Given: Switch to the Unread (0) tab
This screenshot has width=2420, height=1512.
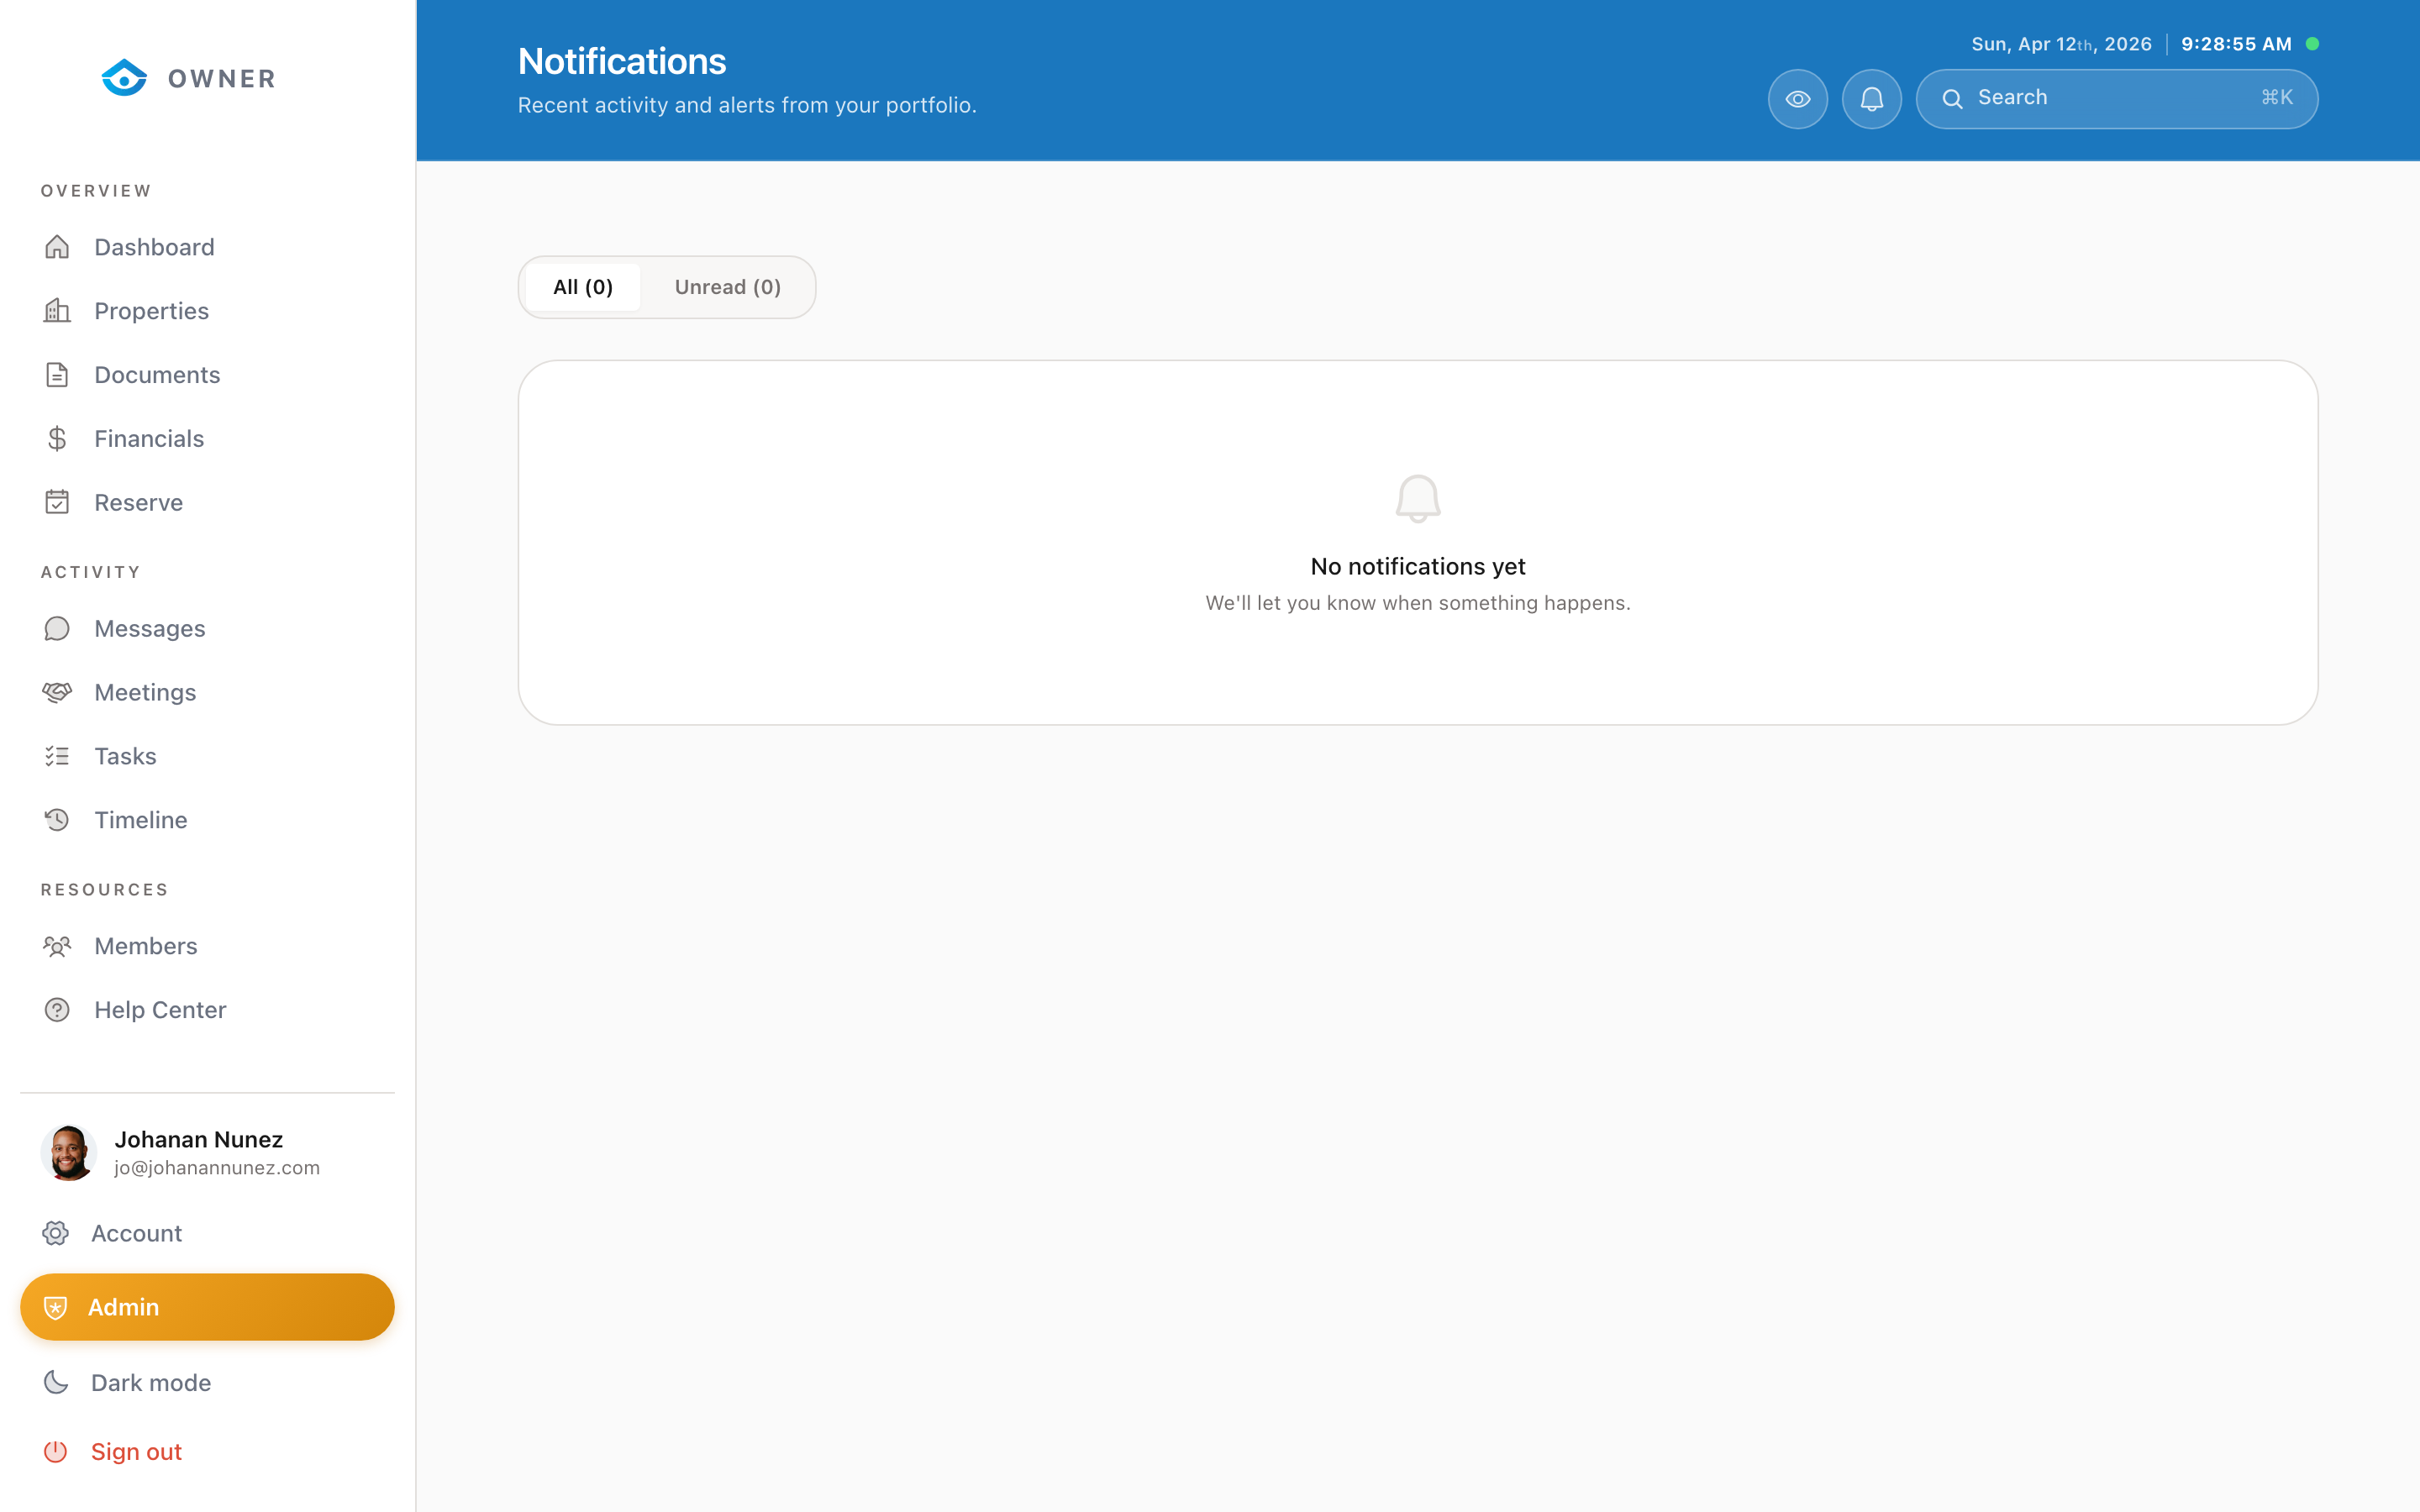Looking at the screenshot, I should tap(727, 287).
